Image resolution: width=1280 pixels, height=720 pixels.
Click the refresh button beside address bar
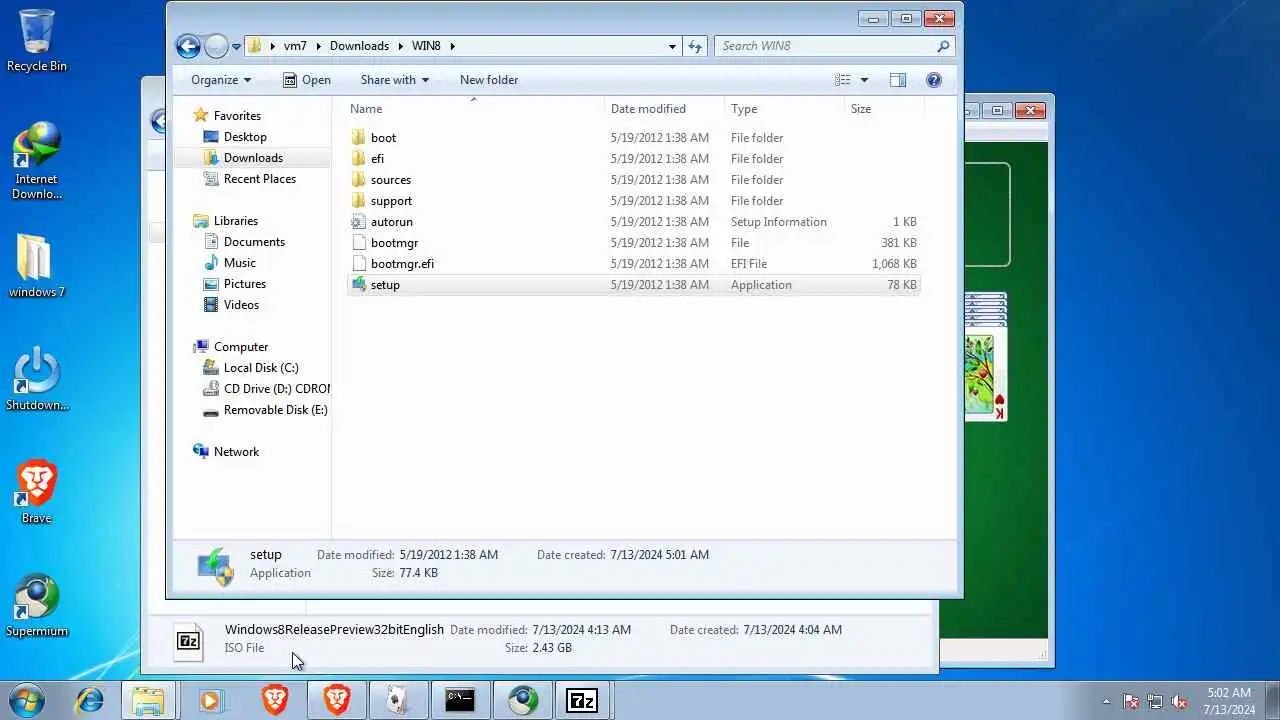[695, 46]
